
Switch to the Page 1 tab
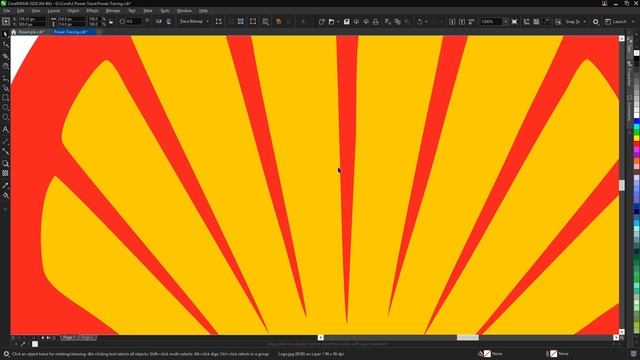point(69,338)
